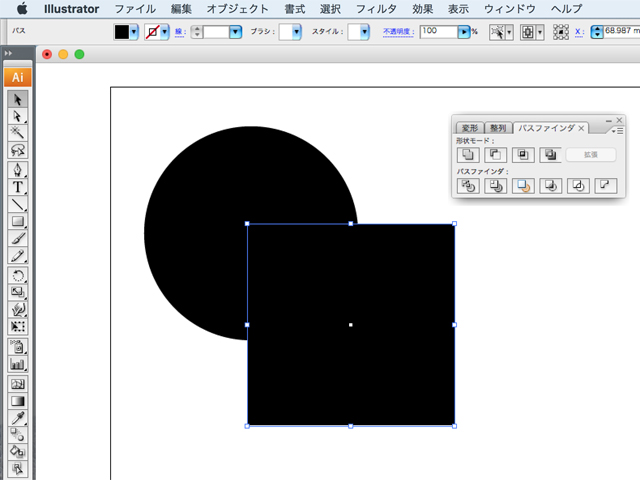Image resolution: width=640 pixels, height=480 pixels.
Task: Select the Pen tool
Action: 17,170
